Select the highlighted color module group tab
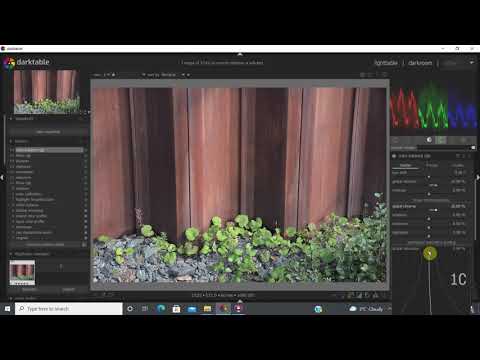This screenshot has width=480, height=360. [x=441, y=140]
